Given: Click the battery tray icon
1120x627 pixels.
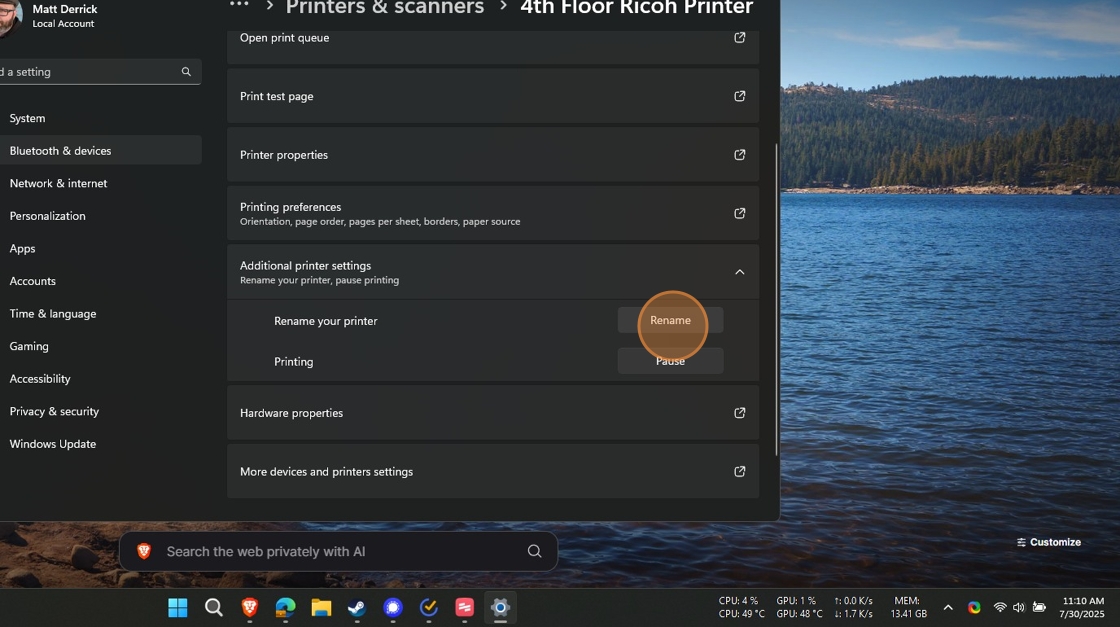Looking at the screenshot, I should point(1039,608).
